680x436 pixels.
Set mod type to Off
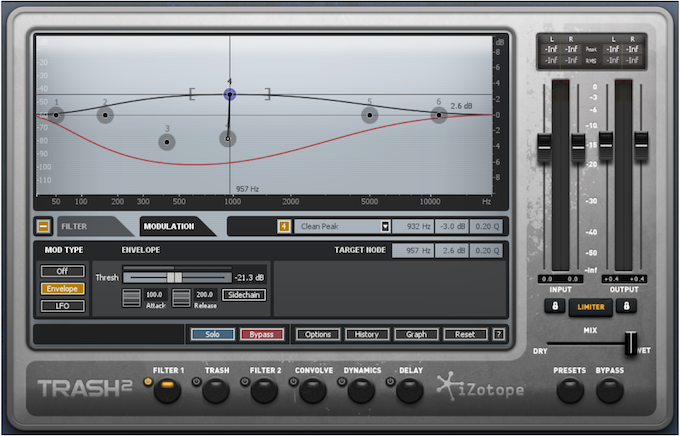(x=62, y=271)
